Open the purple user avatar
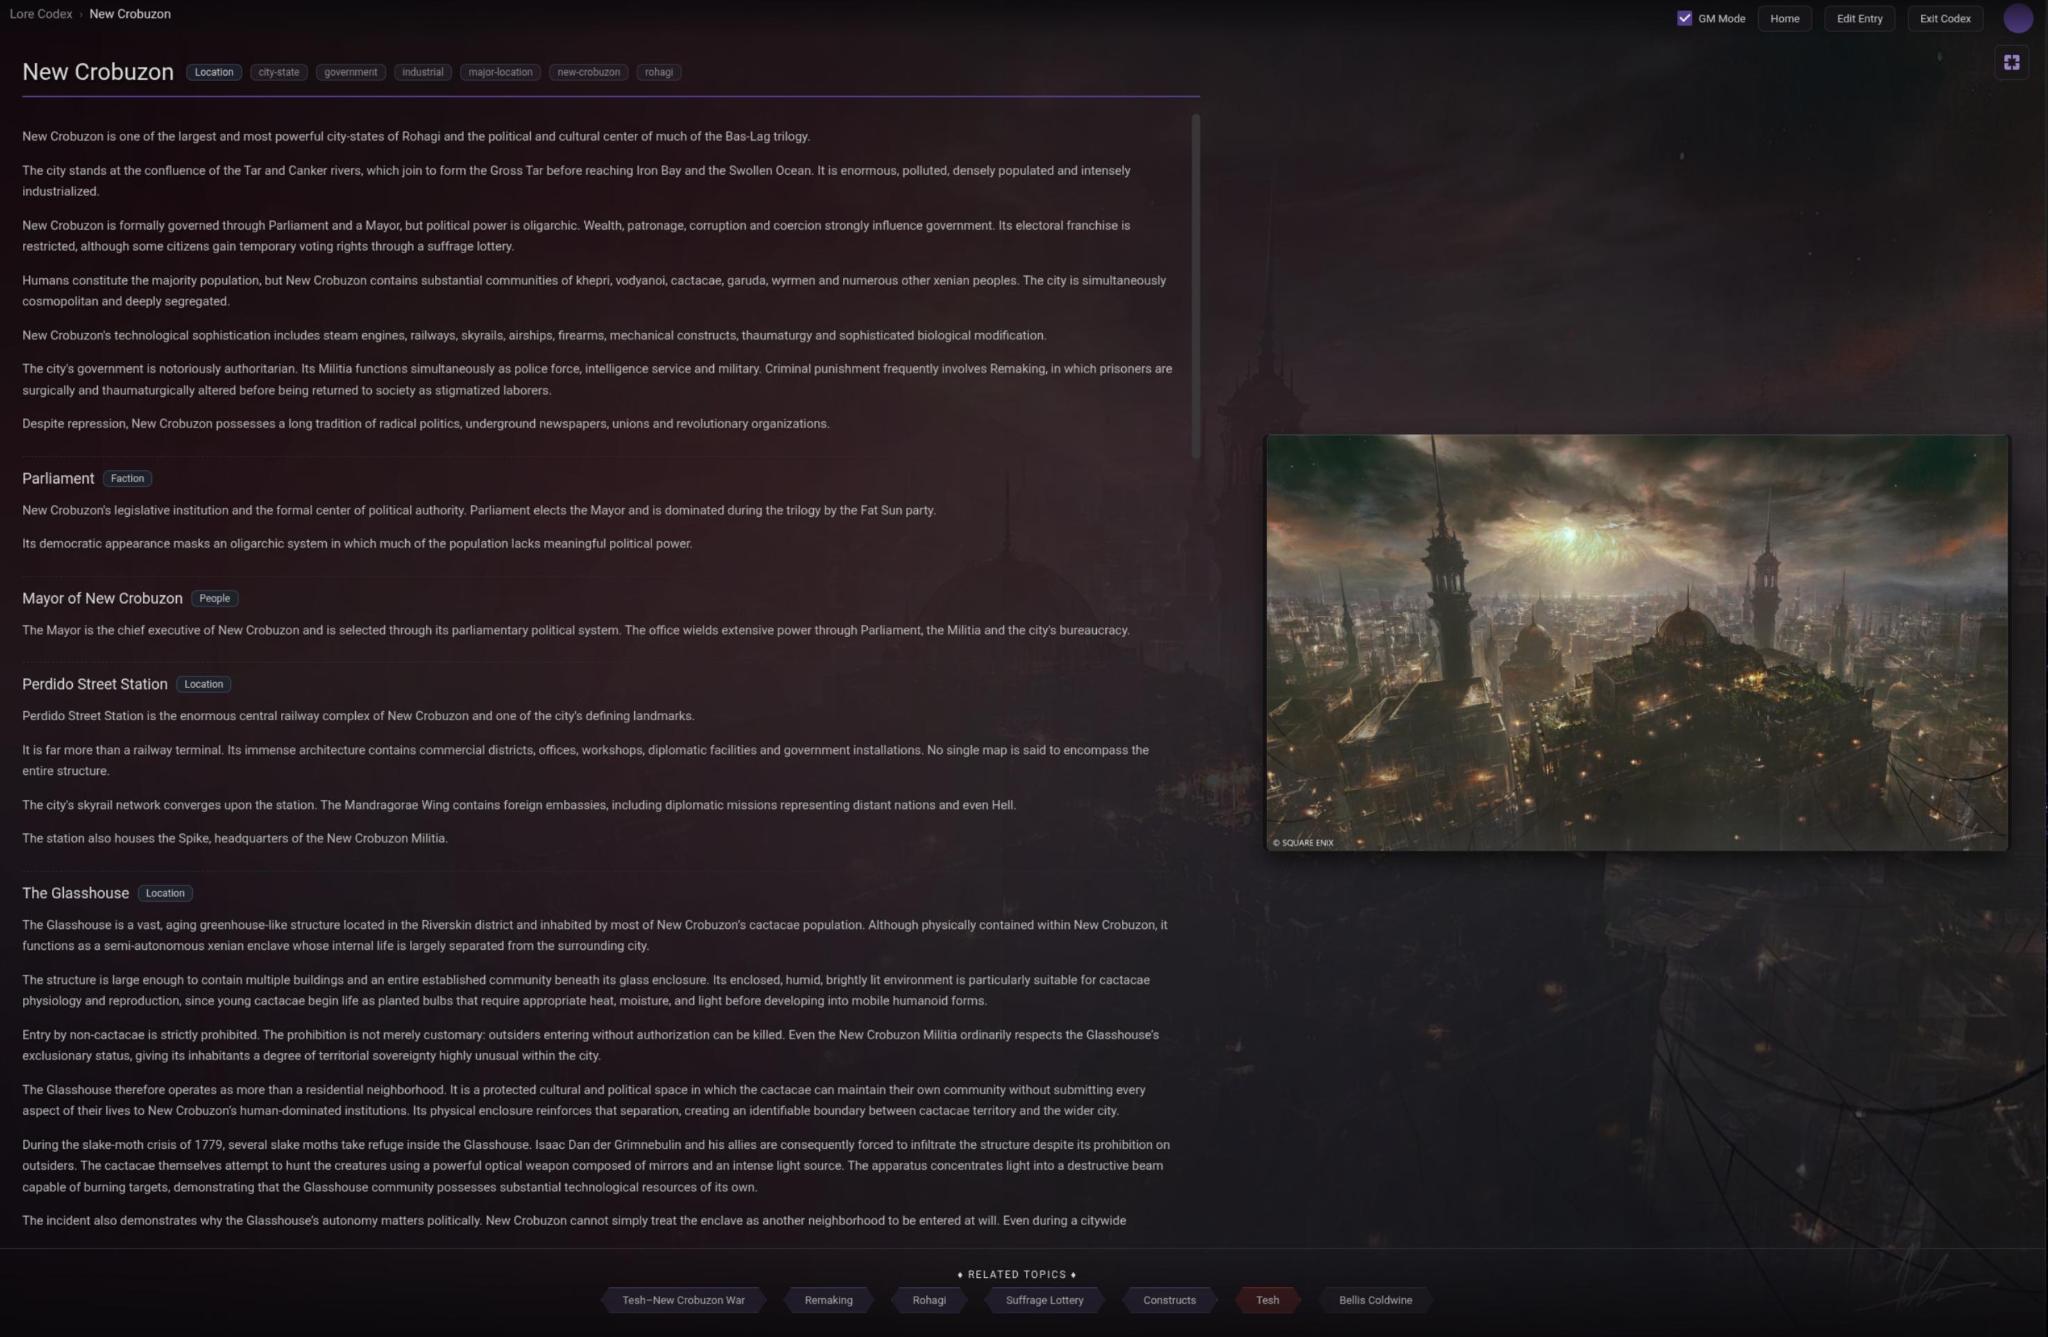Viewport: 2048px width, 1337px height. coord(2018,18)
